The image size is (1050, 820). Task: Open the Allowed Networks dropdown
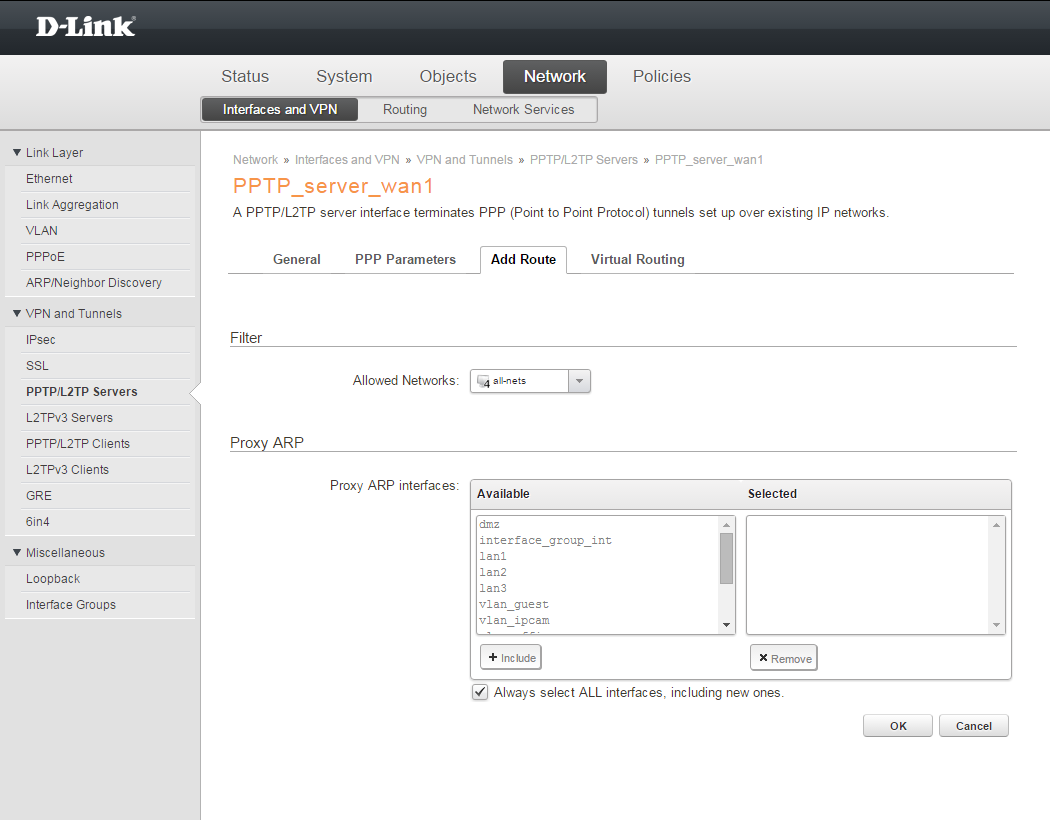tap(579, 381)
